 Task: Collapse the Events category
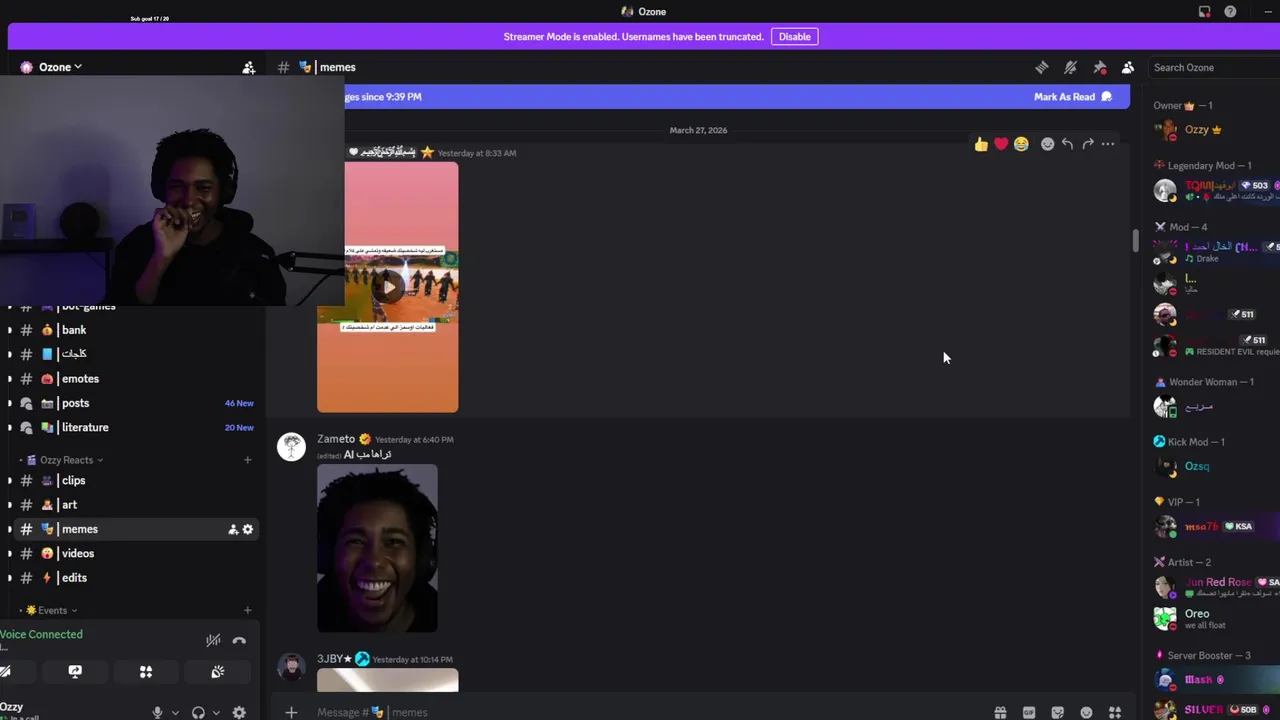[50, 610]
